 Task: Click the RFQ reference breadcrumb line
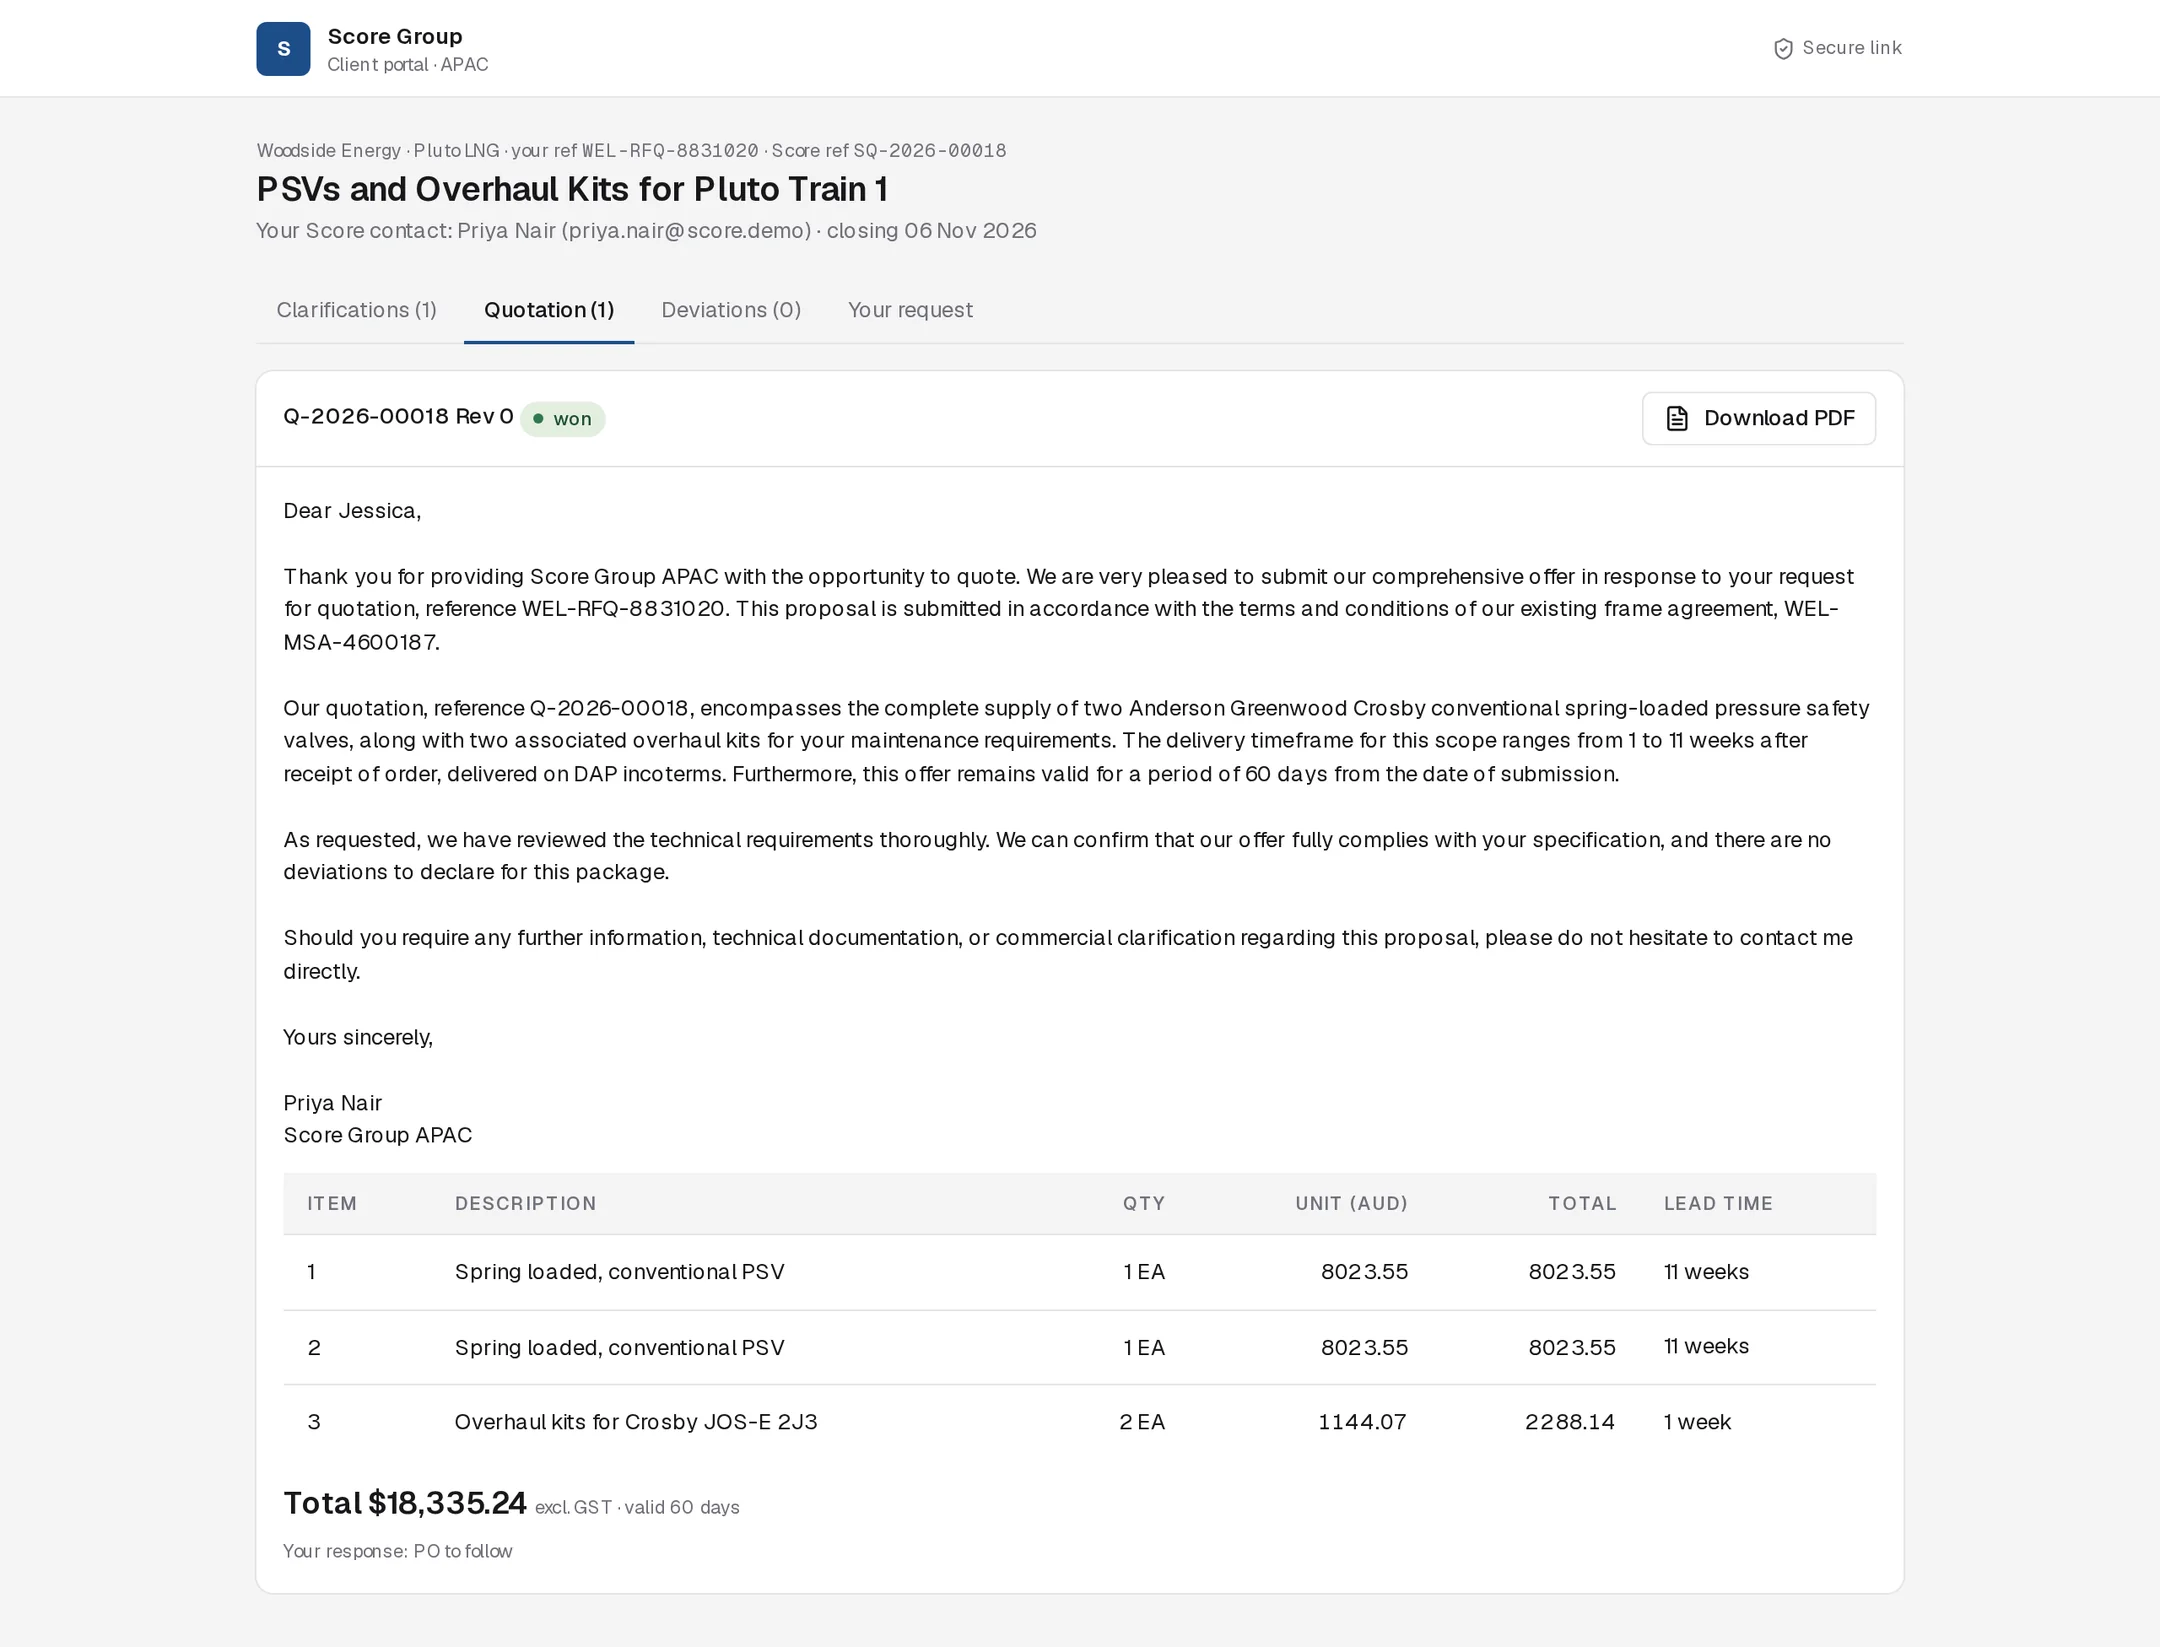(631, 151)
